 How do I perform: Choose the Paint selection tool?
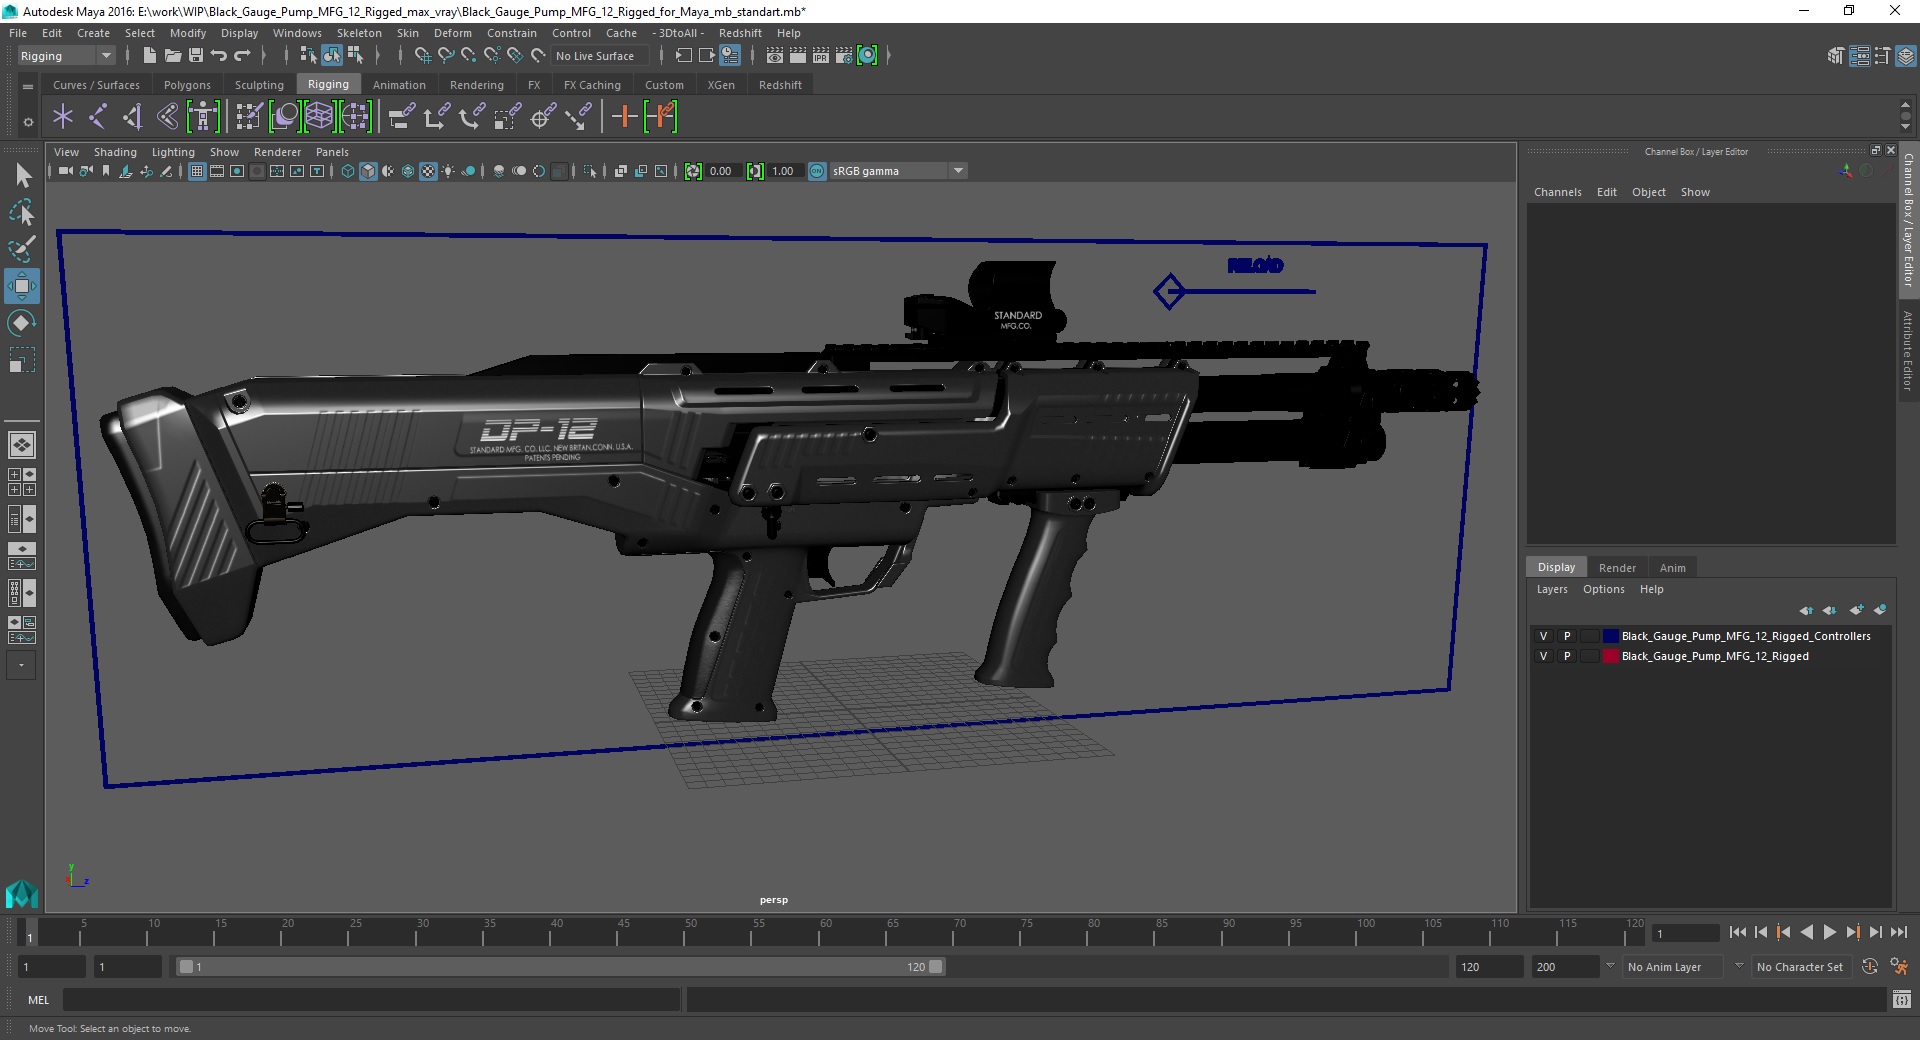[x=22, y=249]
